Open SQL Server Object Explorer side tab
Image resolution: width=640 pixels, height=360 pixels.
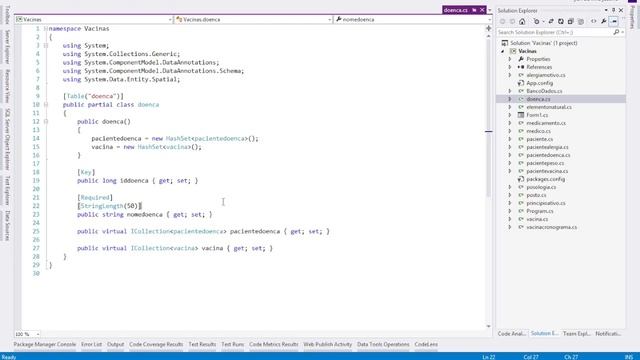pos(7,139)
